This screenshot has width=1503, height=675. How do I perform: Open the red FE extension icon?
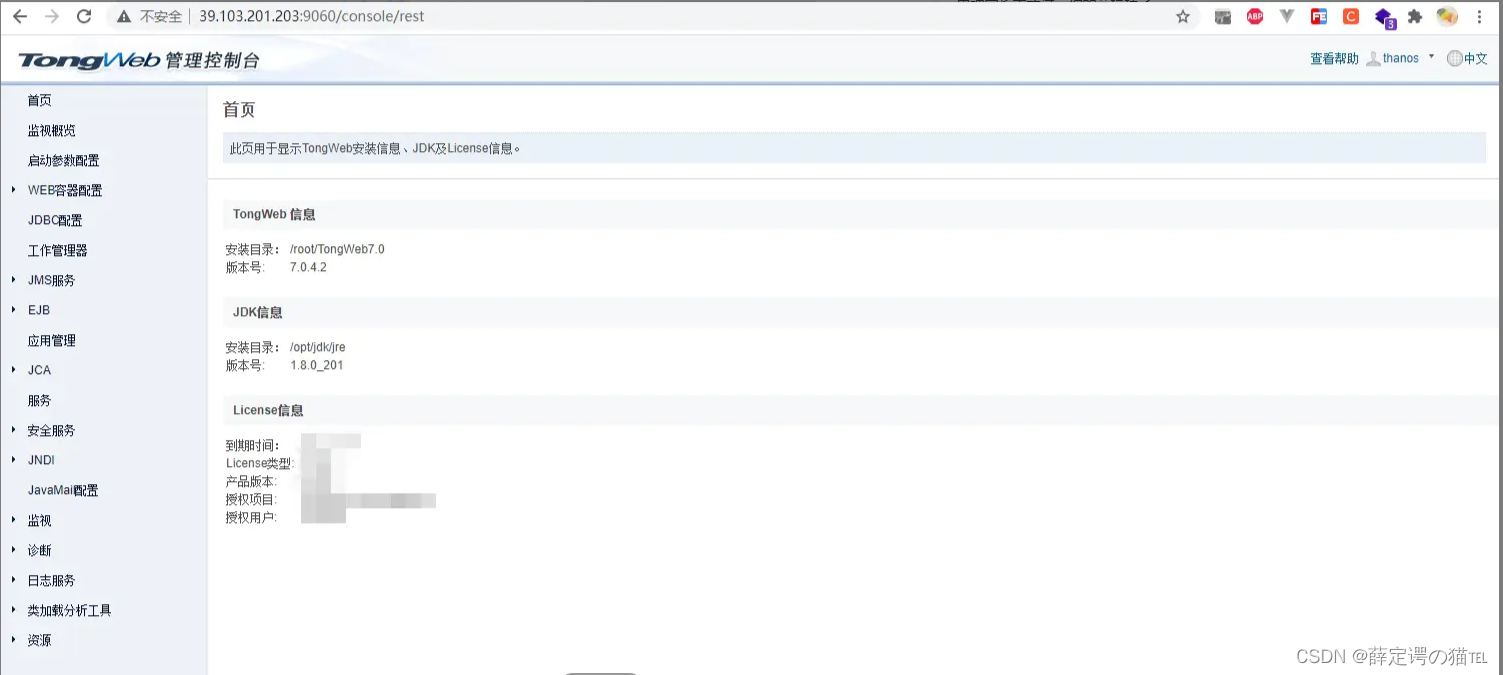(1319, 16)
